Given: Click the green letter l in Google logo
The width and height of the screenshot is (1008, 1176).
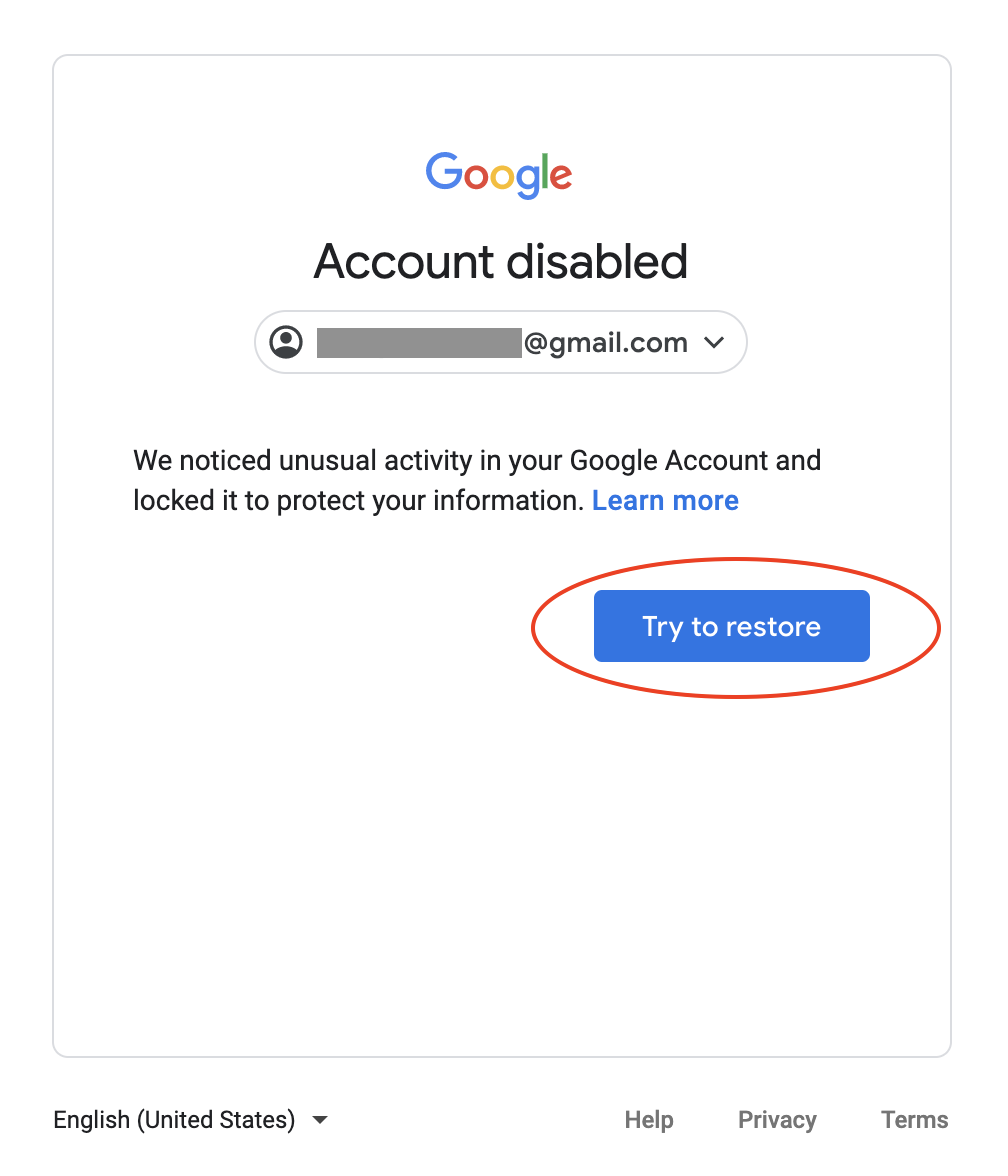Looking at the screenshot, I should click(x=542, y=172).
